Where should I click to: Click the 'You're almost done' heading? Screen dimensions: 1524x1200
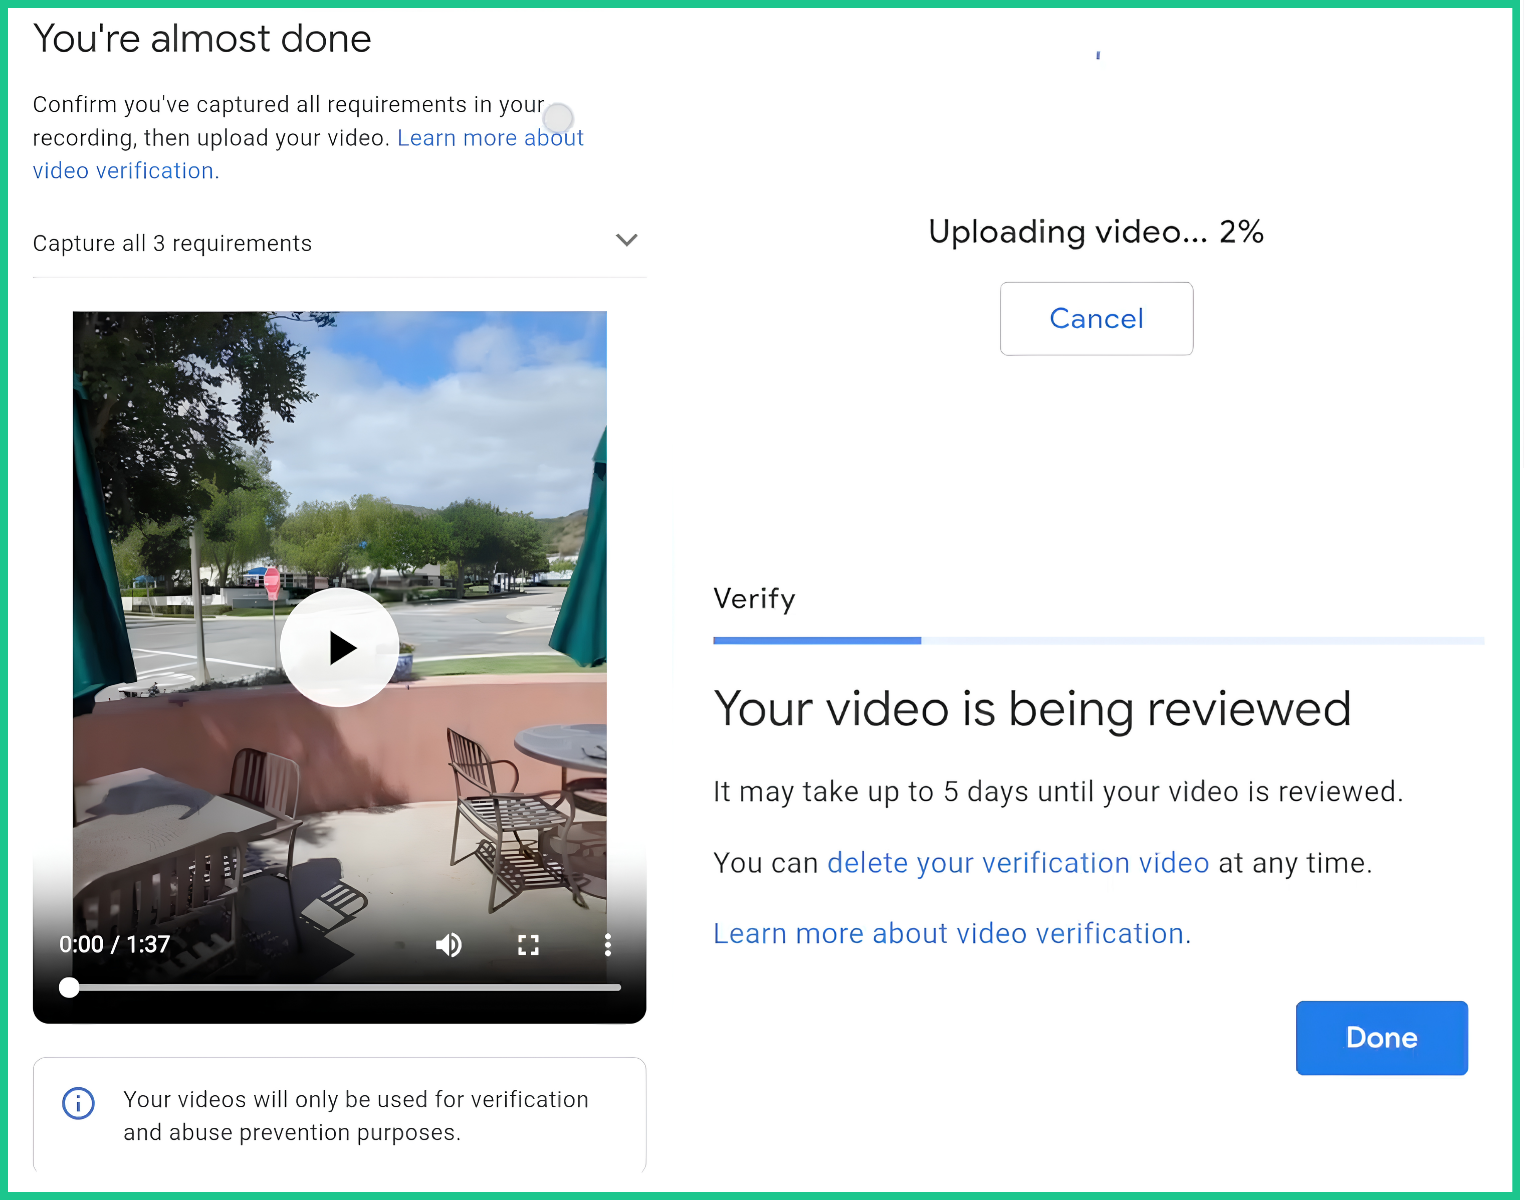(202, 39)
